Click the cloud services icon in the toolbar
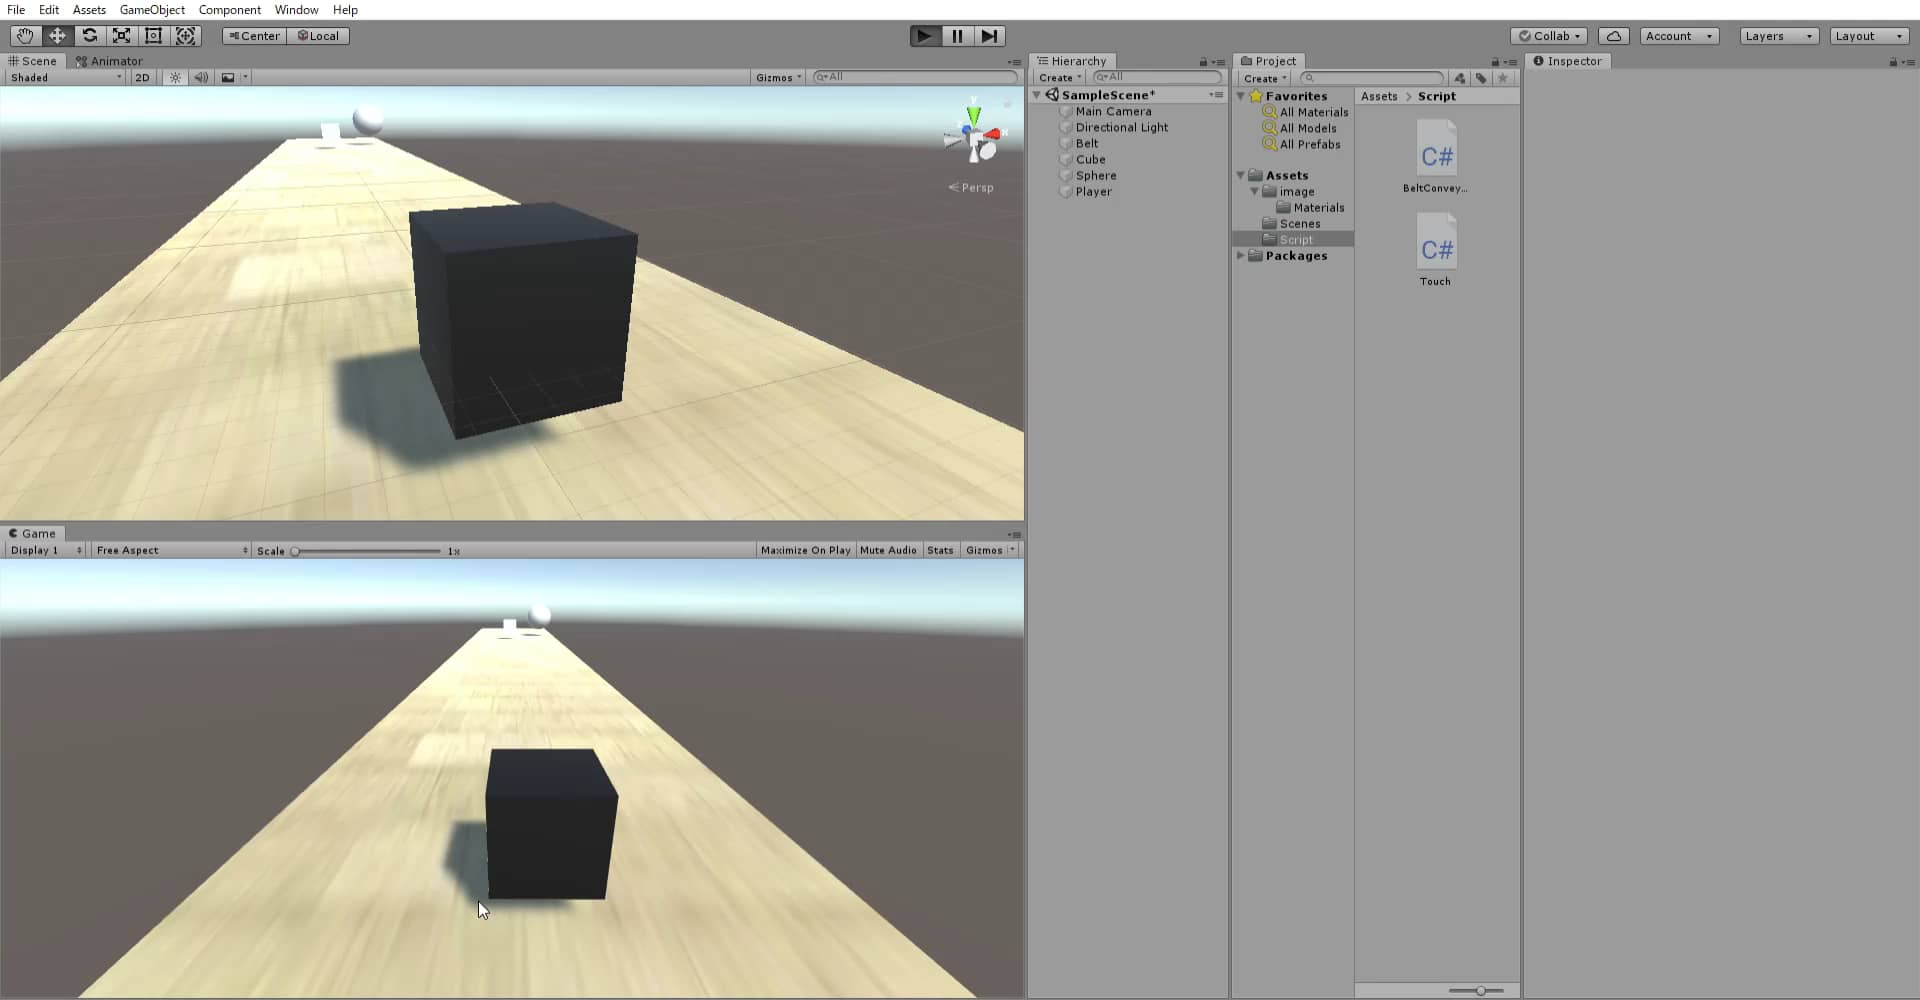 click(x=1614, y=35)
